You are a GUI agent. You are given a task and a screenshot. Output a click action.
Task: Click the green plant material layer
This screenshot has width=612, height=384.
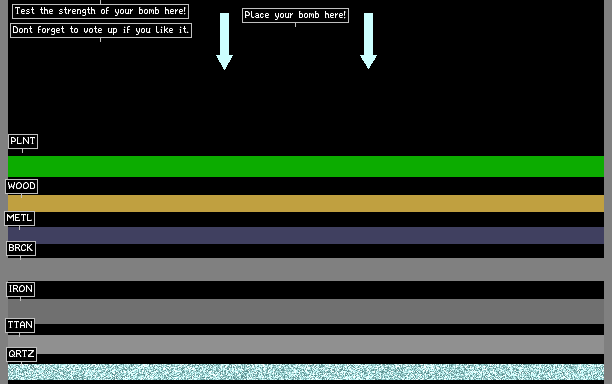306,166
